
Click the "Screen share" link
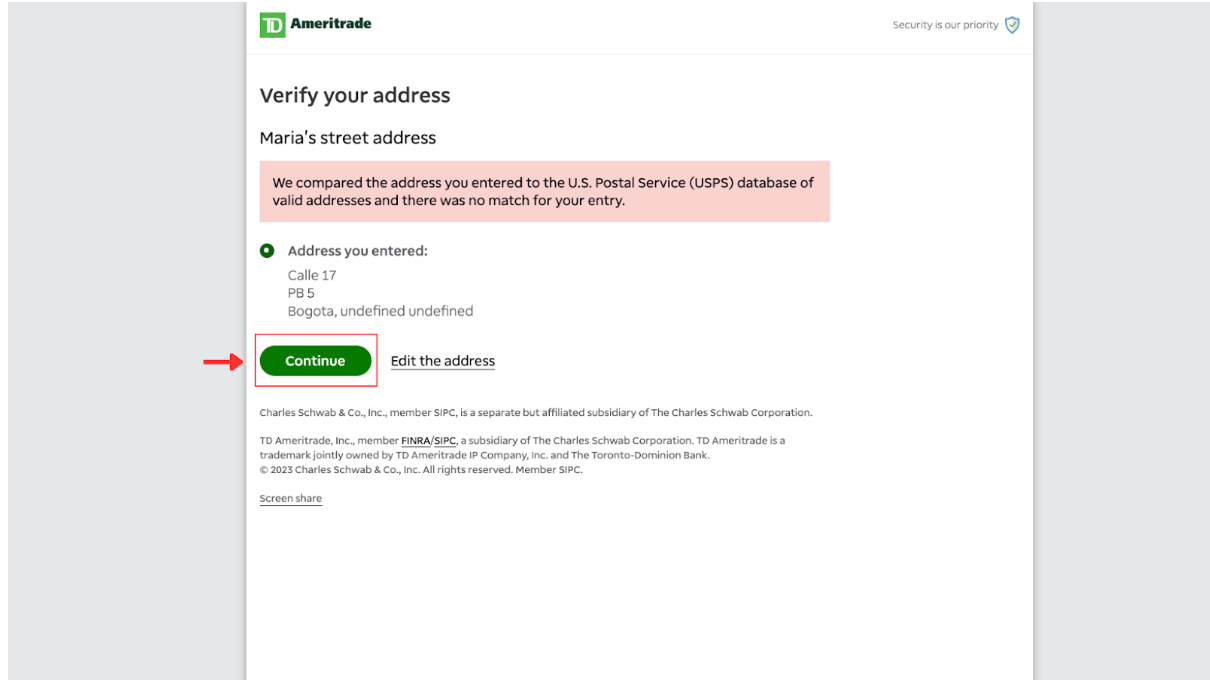(290, 498)
